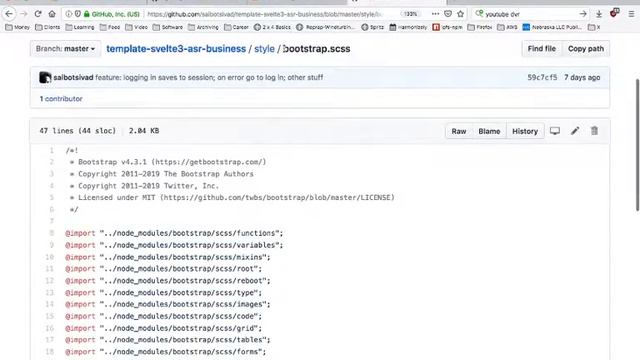Screen dimensions: 640x360
Task: Open the file History
Action: tap(525, 131)
